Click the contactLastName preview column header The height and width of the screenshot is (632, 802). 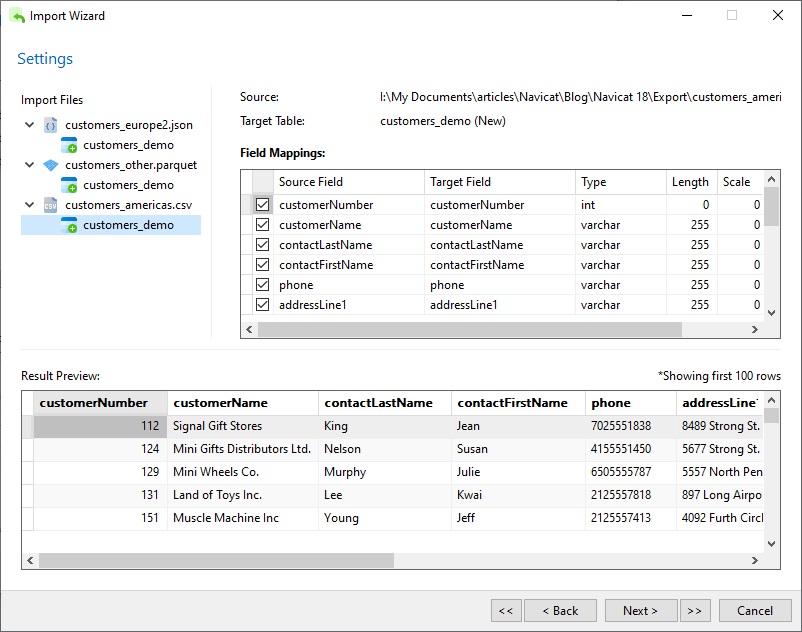tap(385, 403)
